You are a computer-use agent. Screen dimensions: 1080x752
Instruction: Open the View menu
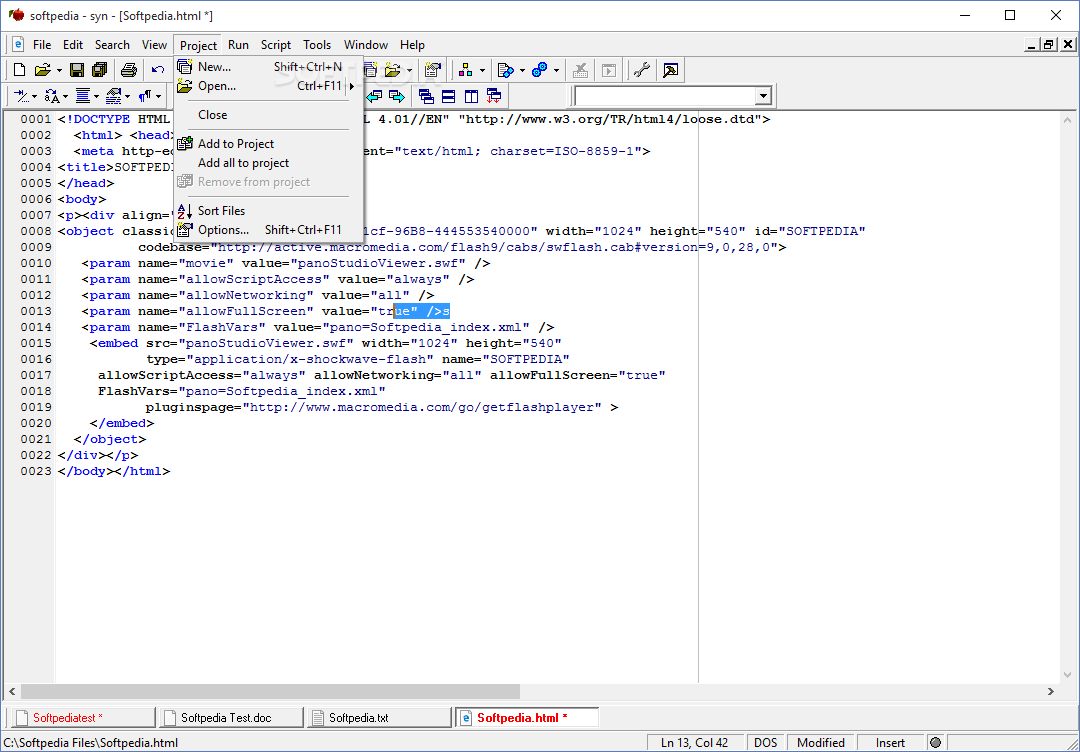154,45
